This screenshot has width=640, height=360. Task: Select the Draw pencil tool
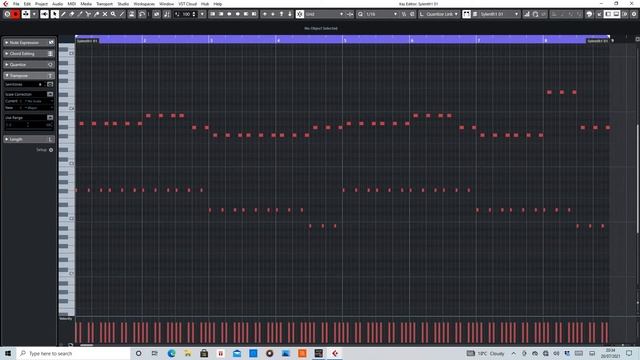(x=63, y=14)
